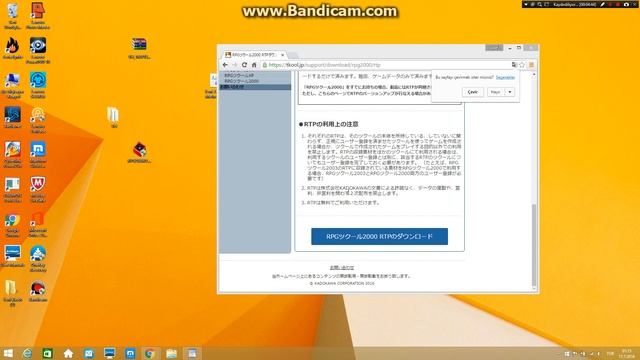Expand the dropdown next to Hayır
Screen dimensions: 640x360
[510, 92]
